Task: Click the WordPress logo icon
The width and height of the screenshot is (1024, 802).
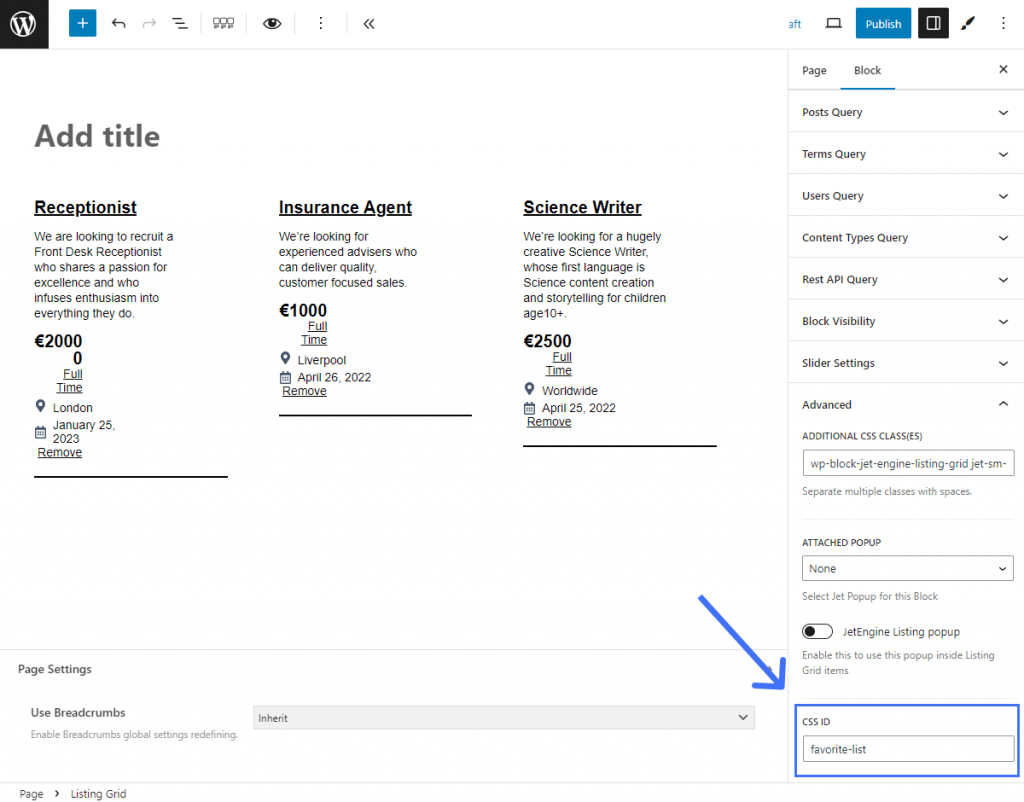Action: coord(22,23)
